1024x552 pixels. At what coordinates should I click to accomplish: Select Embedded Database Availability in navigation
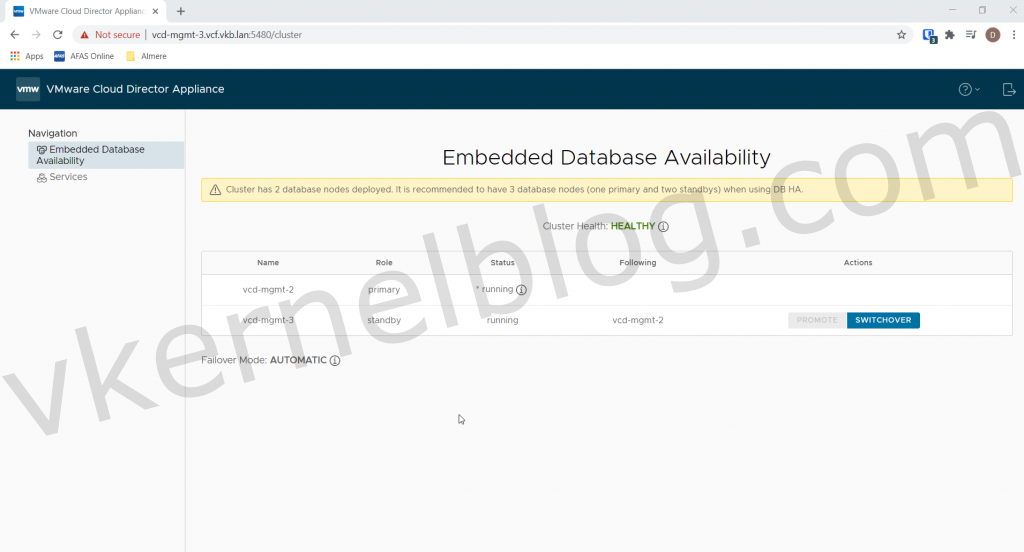106,155
